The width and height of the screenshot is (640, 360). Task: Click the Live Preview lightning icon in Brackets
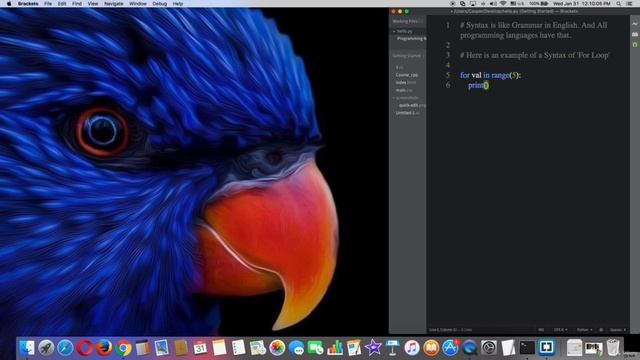click(x=635, y=24)
